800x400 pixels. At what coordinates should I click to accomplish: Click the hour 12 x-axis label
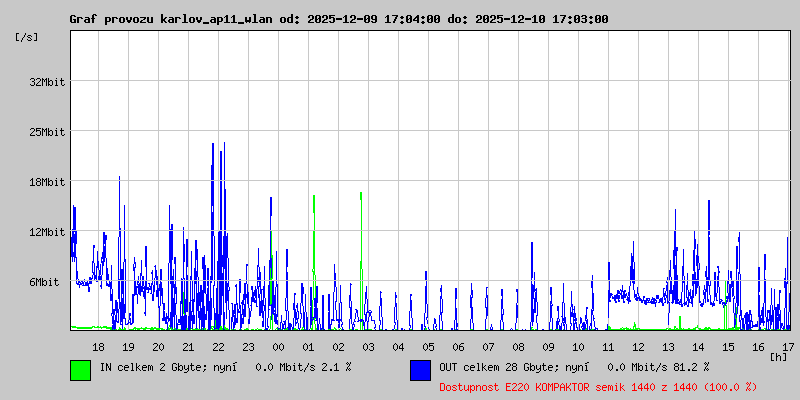638,347
